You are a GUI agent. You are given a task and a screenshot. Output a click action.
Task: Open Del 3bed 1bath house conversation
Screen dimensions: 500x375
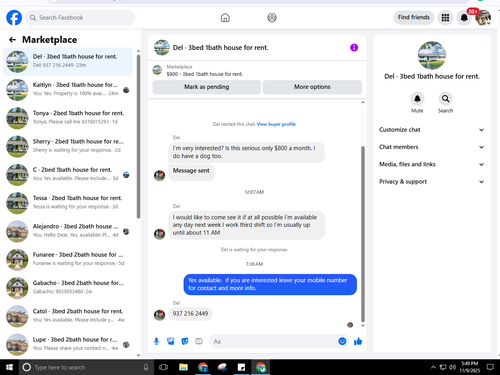coord(68,61)
